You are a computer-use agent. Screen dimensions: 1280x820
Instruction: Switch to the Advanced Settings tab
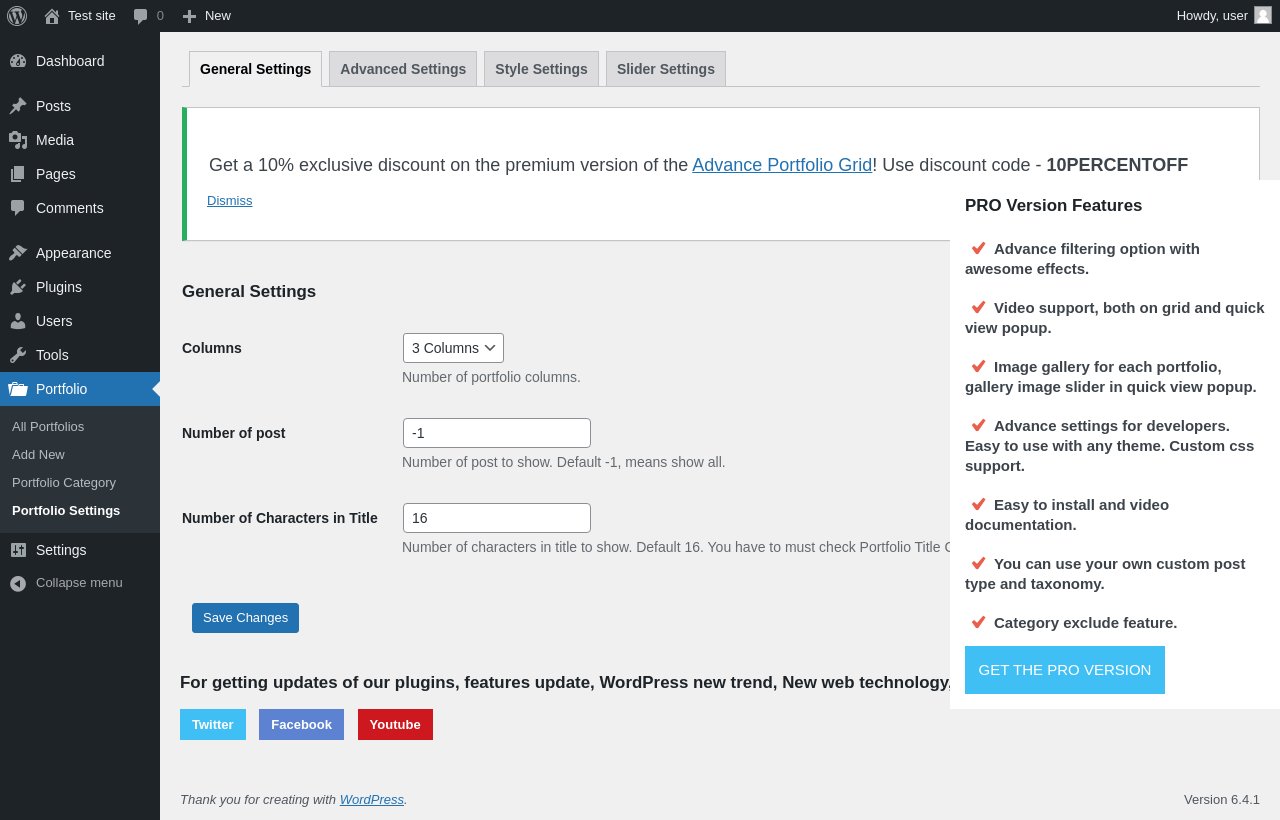coord(403,69)
